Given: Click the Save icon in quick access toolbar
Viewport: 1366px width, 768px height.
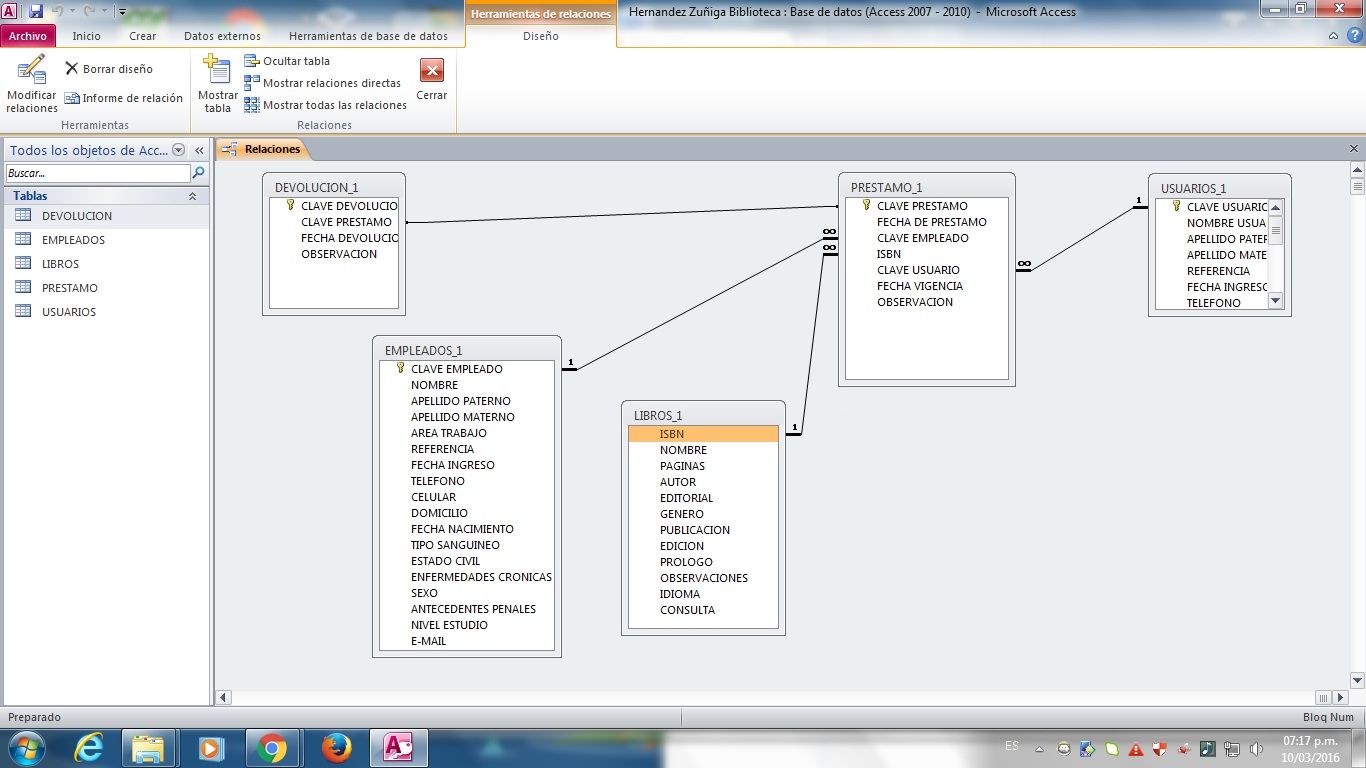Looking at the screenshot, I should [36, 12].
